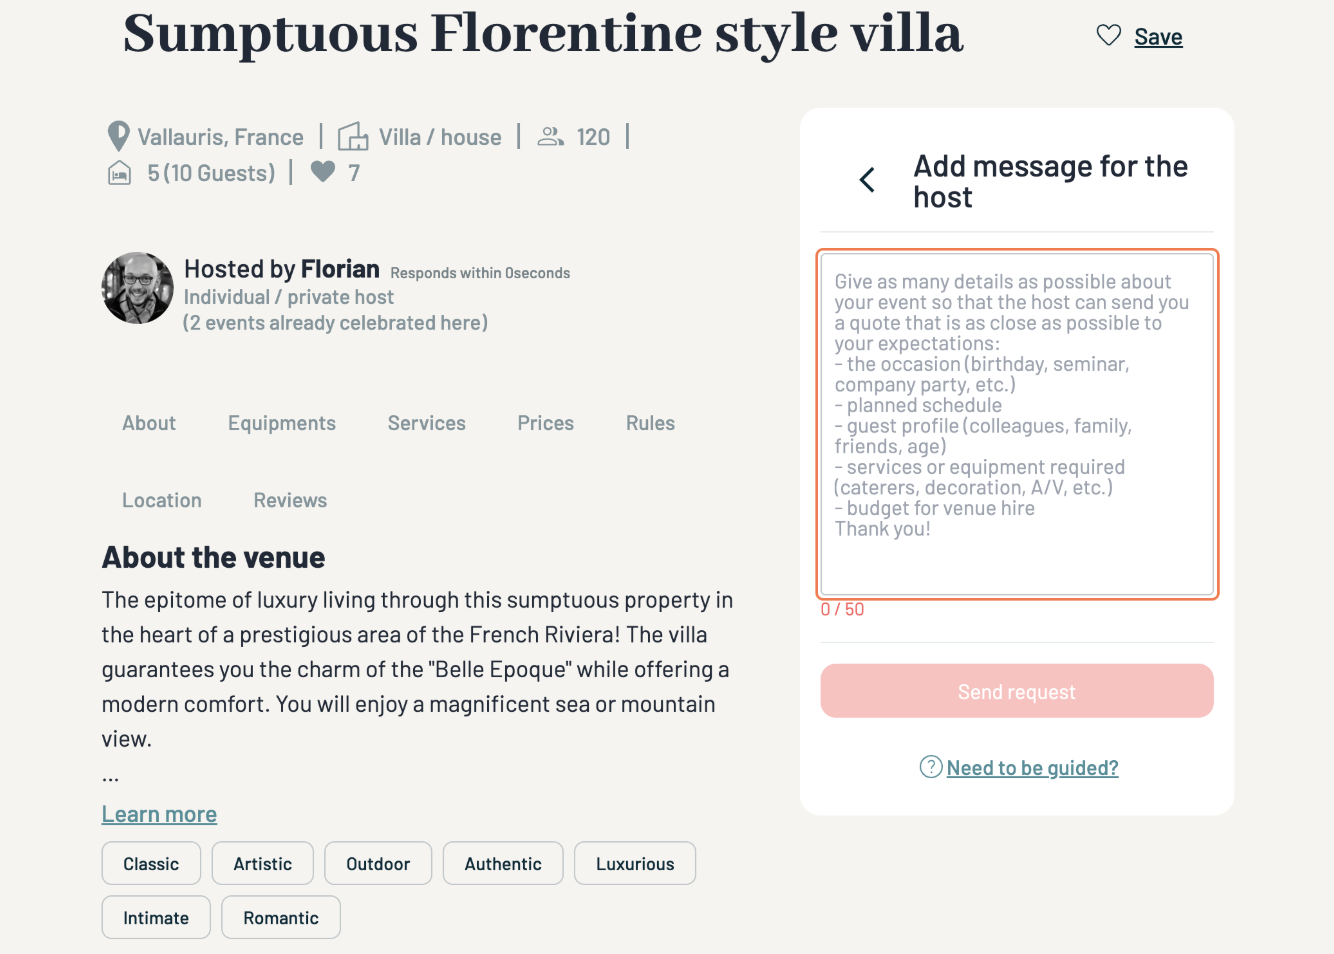Click the heart icon next to Save
The width and height of the screenshot is (1334, 954).
pos(1108,36)
